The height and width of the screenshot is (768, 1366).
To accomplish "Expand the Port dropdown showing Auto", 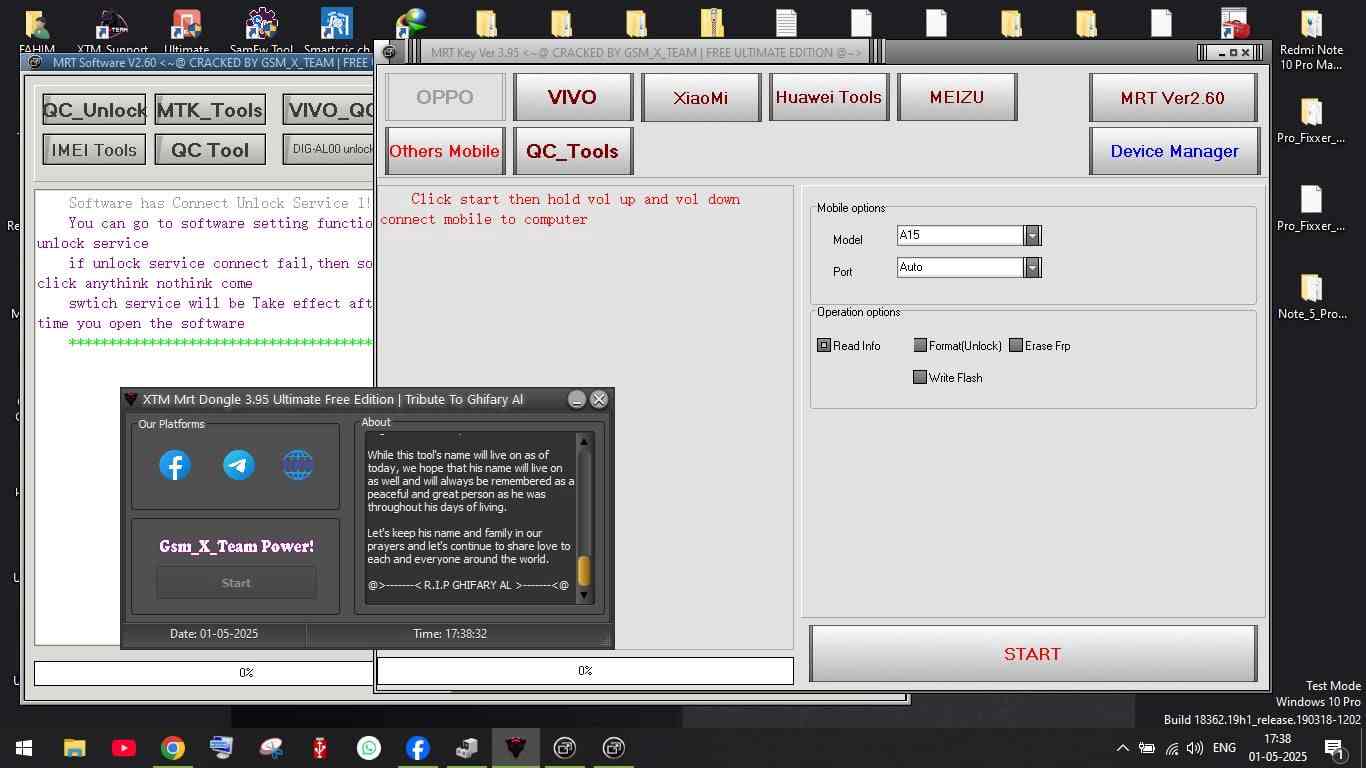I will [x=1032, y=267].
